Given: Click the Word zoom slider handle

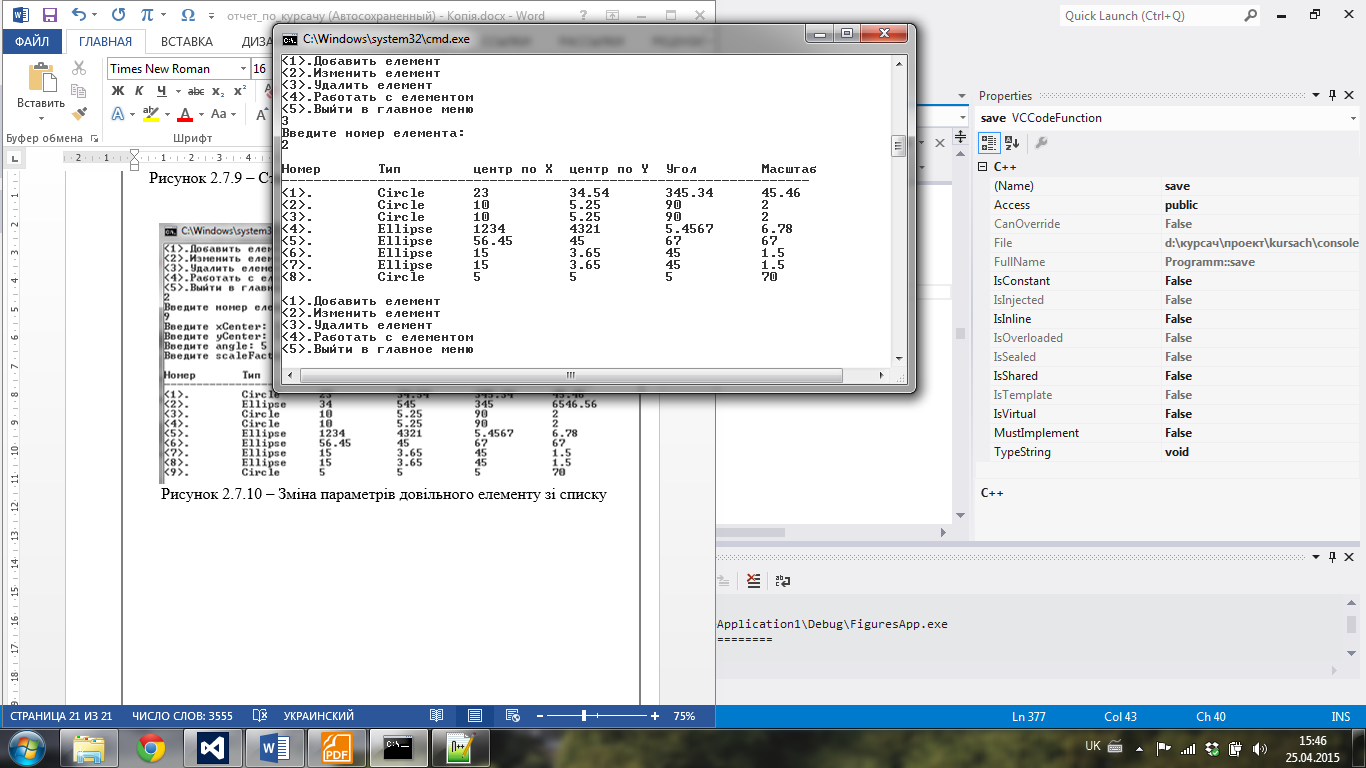Looking at the screenshot, I should pos(584,716).
